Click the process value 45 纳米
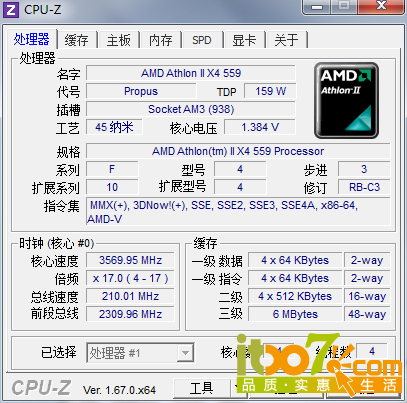Image resolution: width=407 pixels, height=403 pixels. coord(114,127)
